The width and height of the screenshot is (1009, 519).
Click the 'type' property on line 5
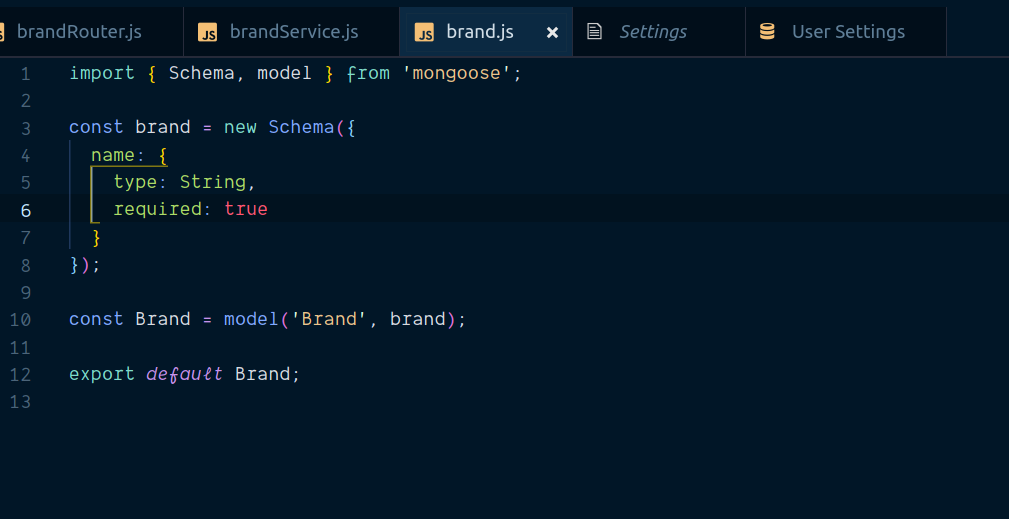(135, 182)
